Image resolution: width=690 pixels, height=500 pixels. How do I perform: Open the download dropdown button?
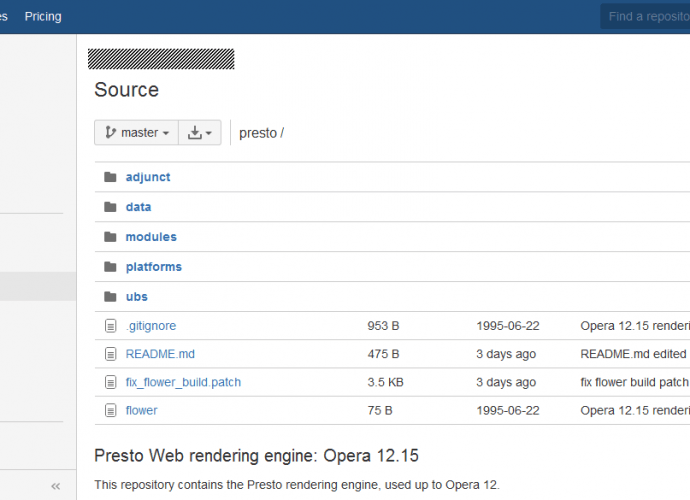200,132
